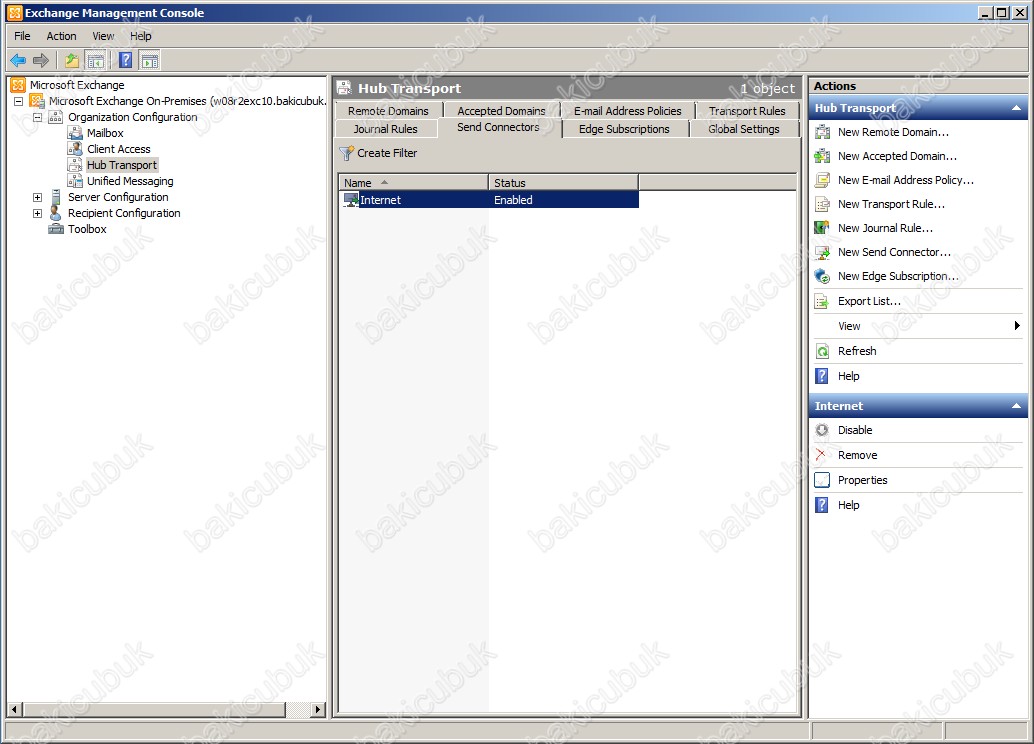Click the right scroll arrow in tree pane
The image size is (1034, 744).
[x=318, y=710]
